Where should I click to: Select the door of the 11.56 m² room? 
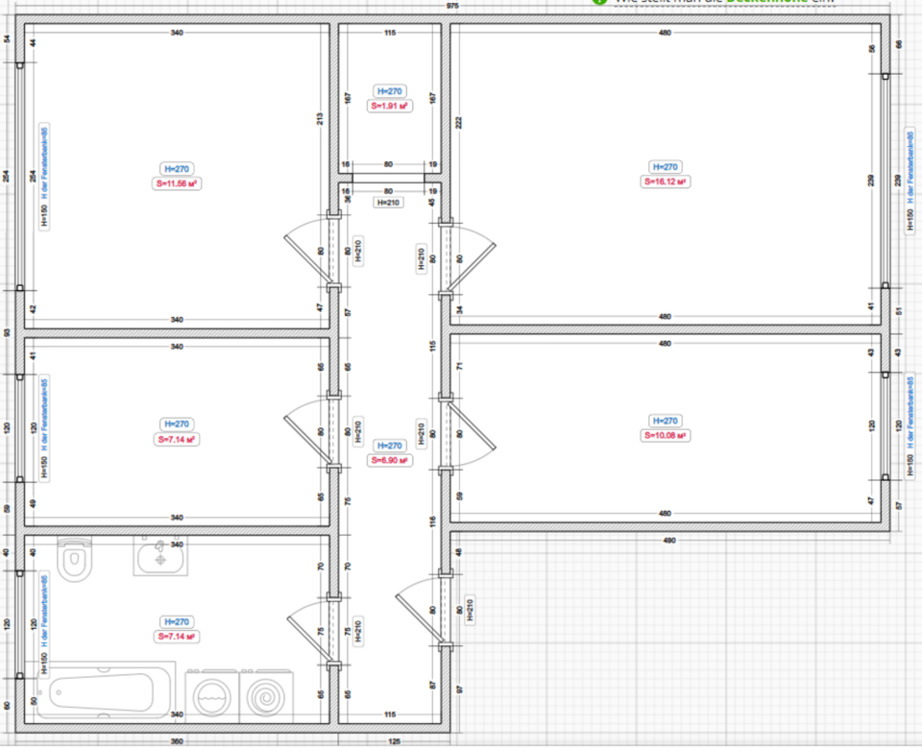(310, 251)
